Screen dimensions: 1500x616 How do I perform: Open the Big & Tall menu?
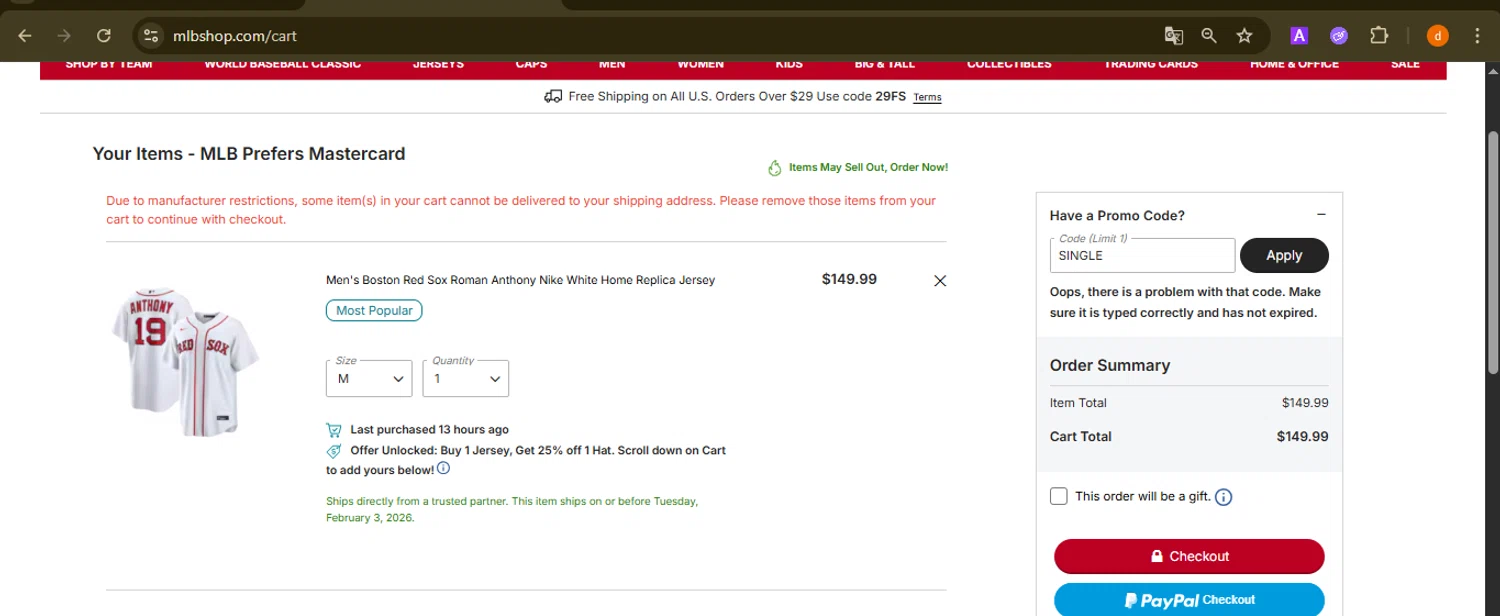pos(885,65)
